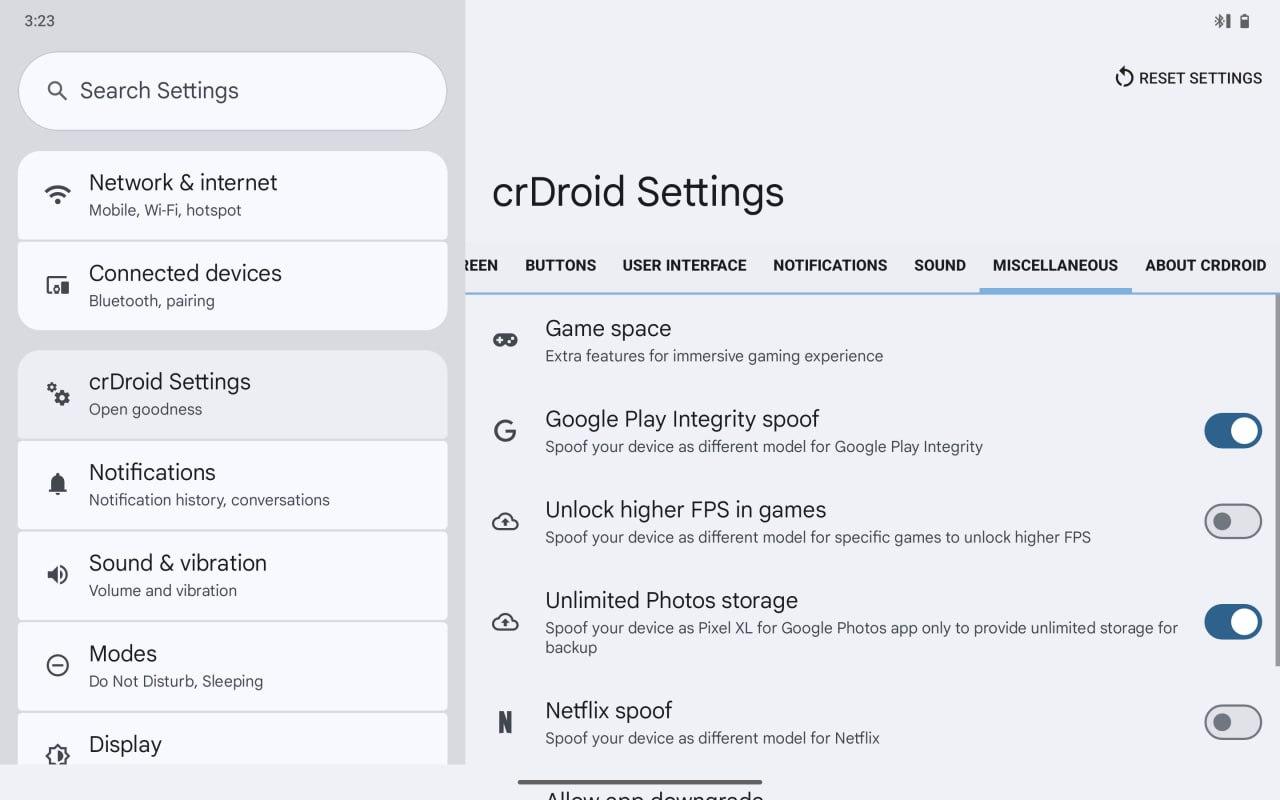Viewport: 1280px width, 800px height.
Task: Click 'Do Not Disturb, Sleeping' subtitle
Action: pos(176,681)
